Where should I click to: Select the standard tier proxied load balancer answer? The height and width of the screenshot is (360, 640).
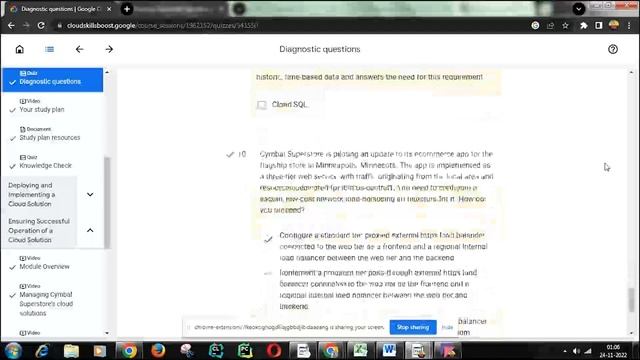[268, 240]
